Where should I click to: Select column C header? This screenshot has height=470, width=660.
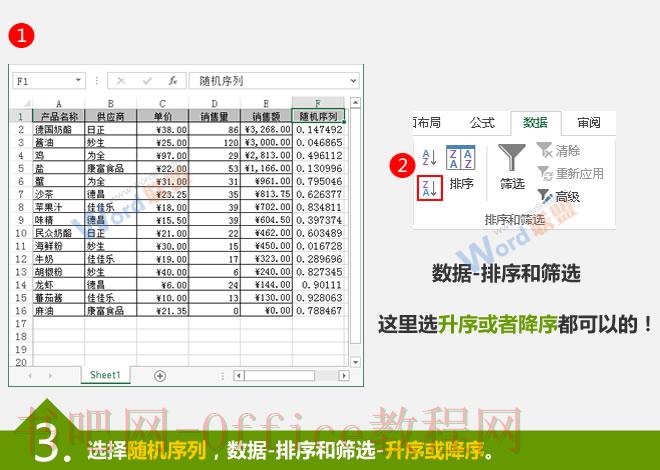point(162,104)
